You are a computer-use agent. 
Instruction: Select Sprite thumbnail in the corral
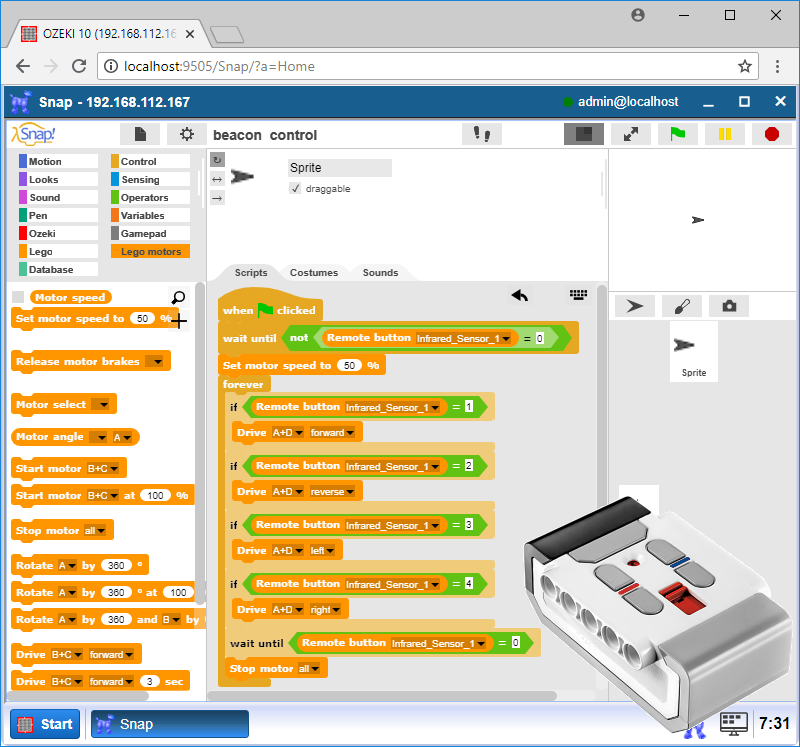pyautogui.click(x=694, y=352)
